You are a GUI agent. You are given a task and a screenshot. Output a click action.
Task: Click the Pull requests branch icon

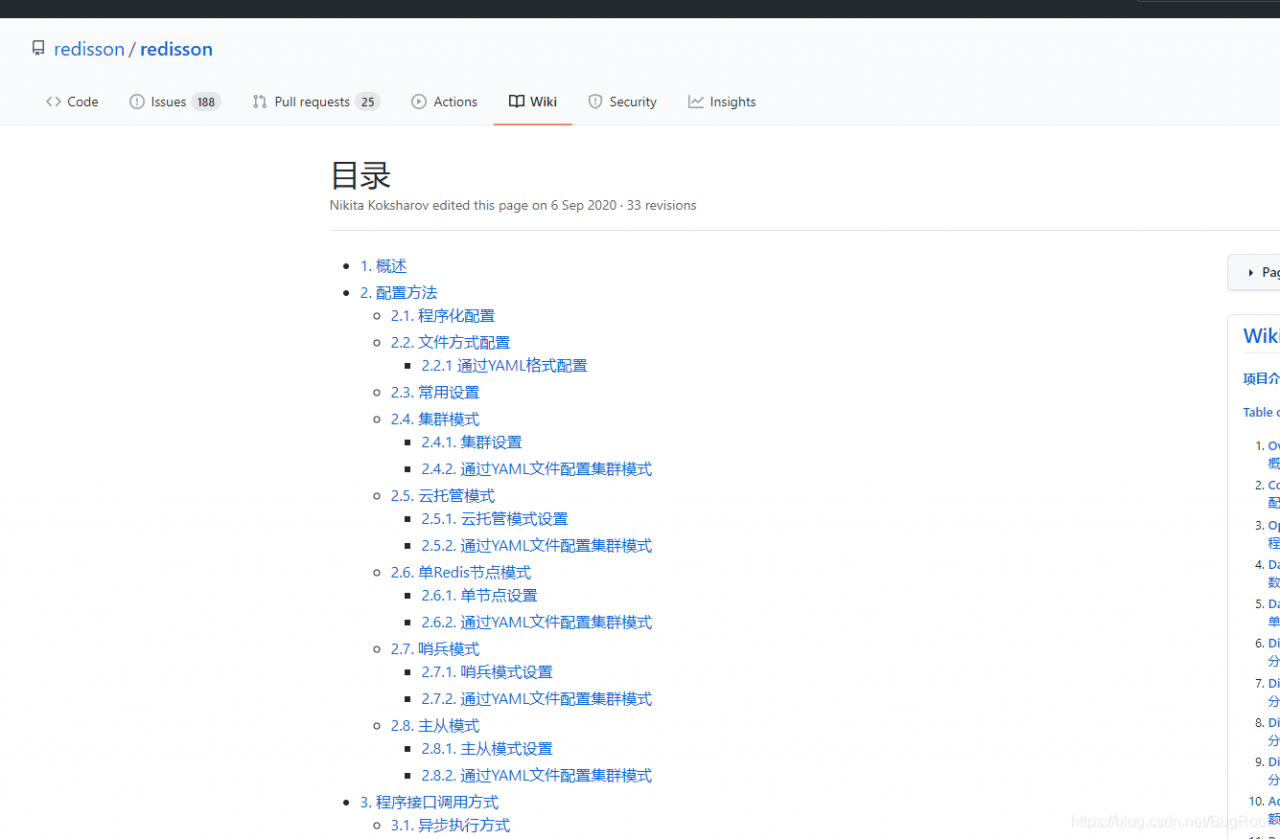[x=258, y=101]
